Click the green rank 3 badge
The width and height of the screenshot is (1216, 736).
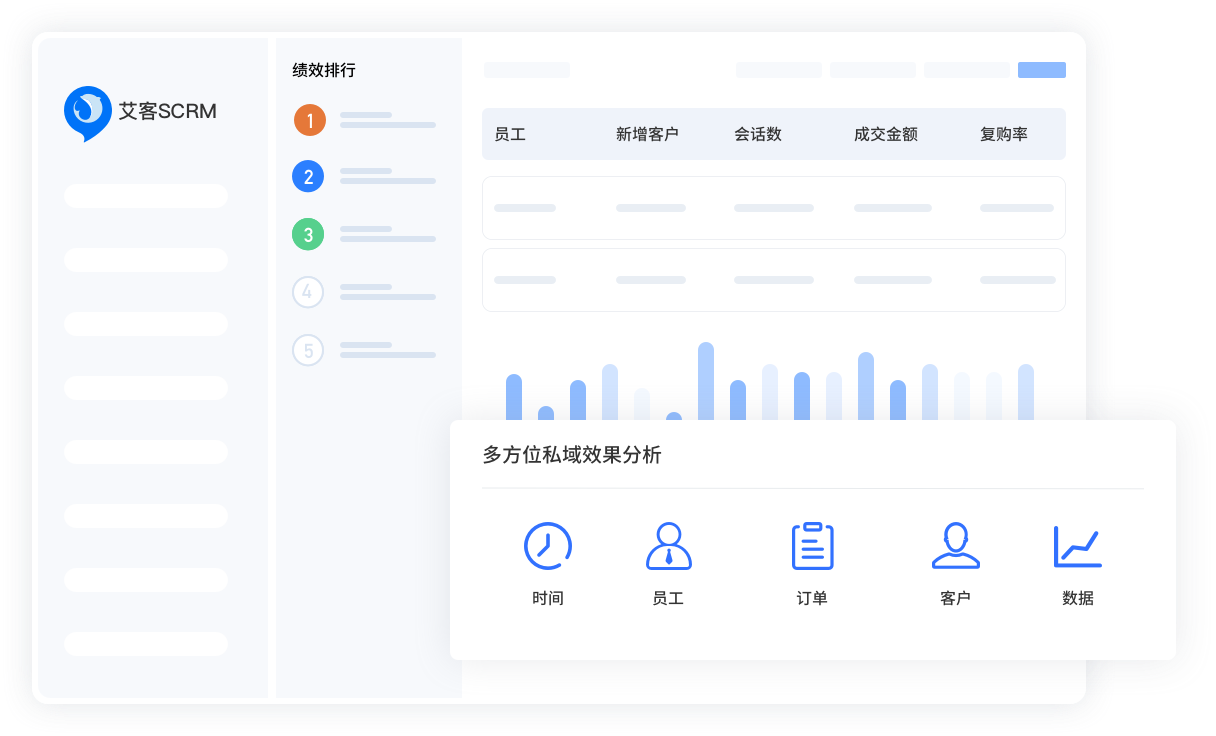(x=308, y=235)
